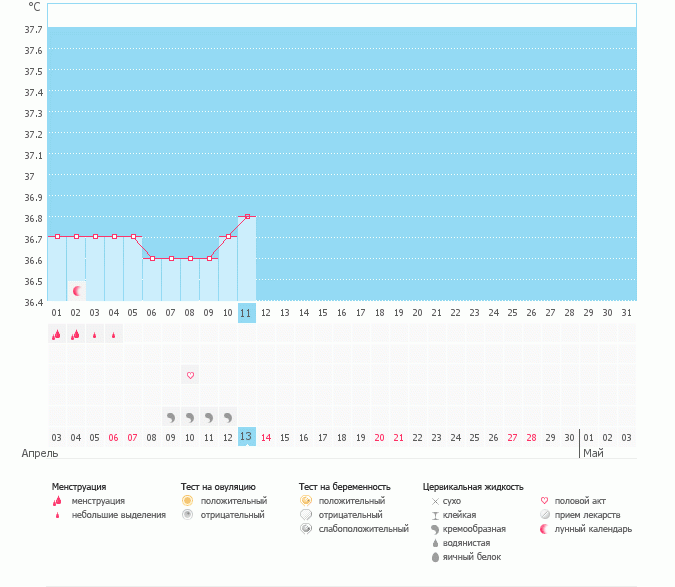Click the 36.8 temperature point on day 11
This screenshot has height=587, width=675.
click(x=247, y=216)
